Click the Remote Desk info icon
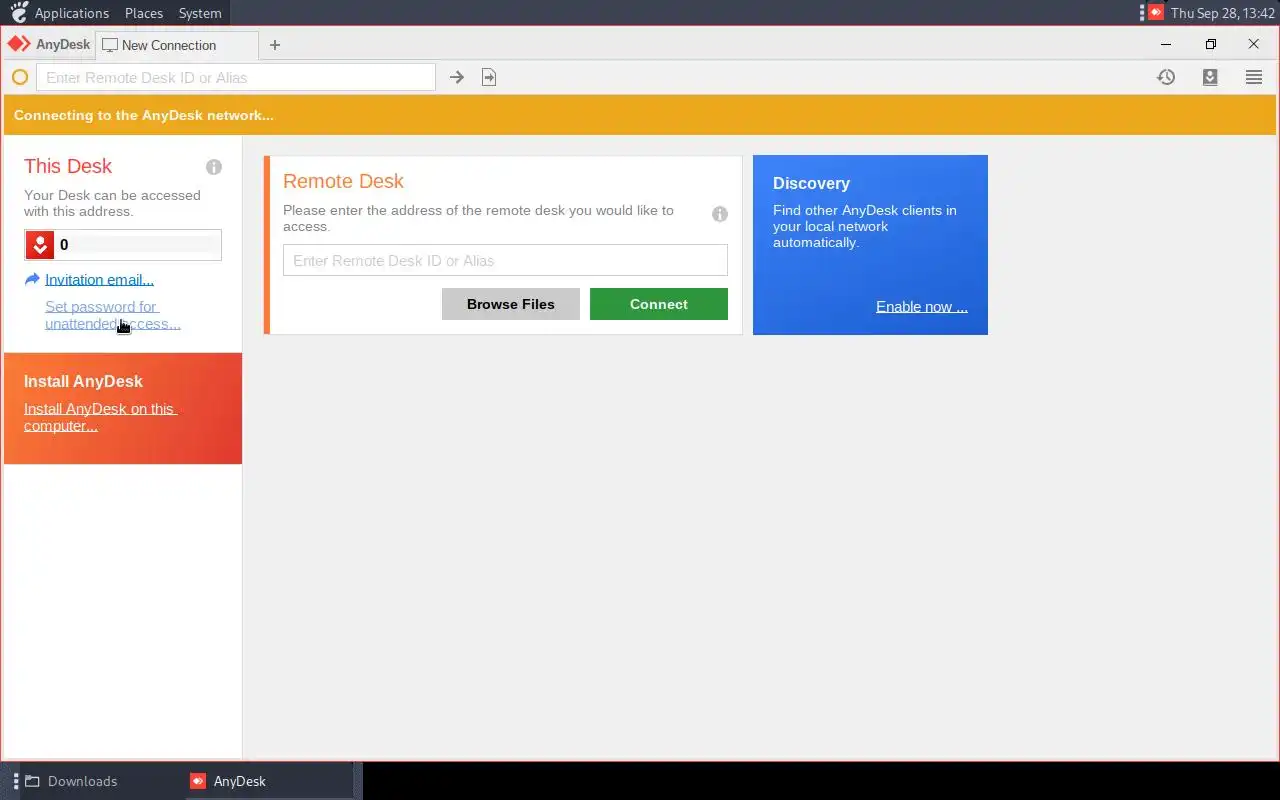The width and height of the screenshot is (1280, 800). click(720, 214)
